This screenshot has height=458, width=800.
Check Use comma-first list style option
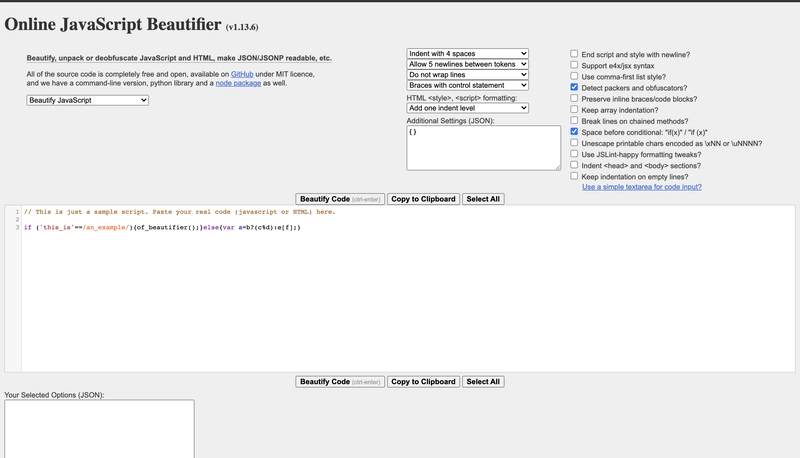pyautogui.click(x=574, y=76)
